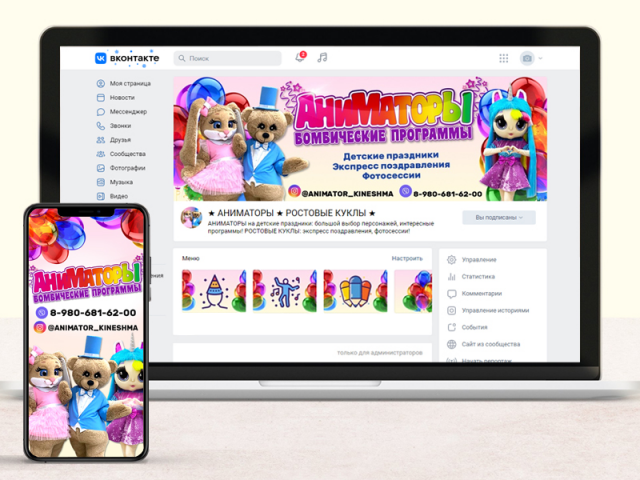
Task: Open the party hat menu thumbnail
Action: pos(214,291)
